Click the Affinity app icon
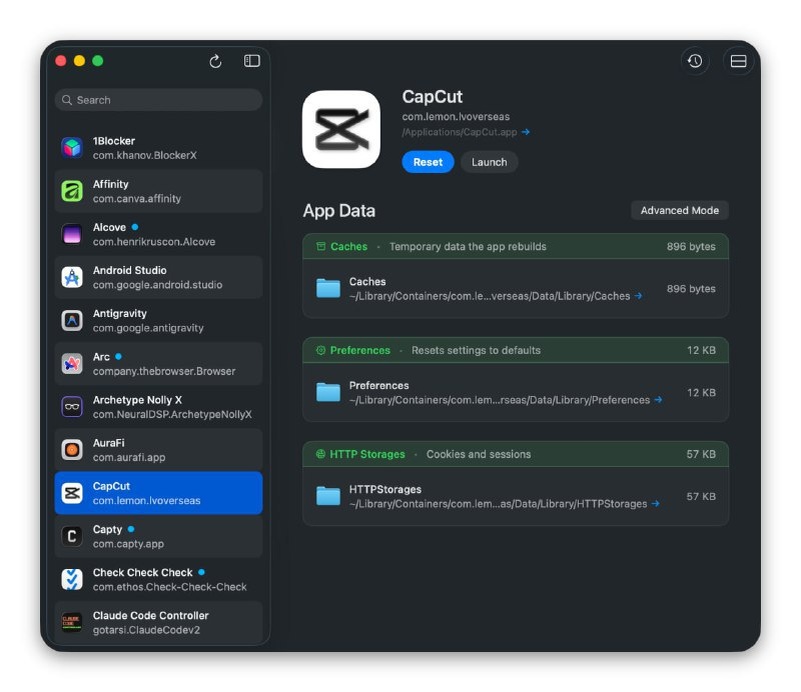Screen dimensions: 801x692 (x=72, y=191)
